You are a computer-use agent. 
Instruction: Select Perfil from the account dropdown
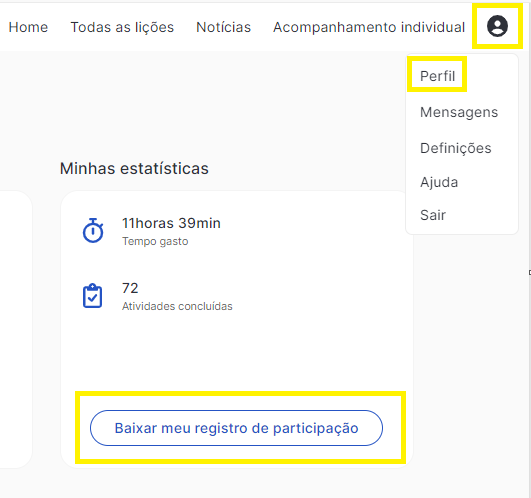tap(437, 76)
